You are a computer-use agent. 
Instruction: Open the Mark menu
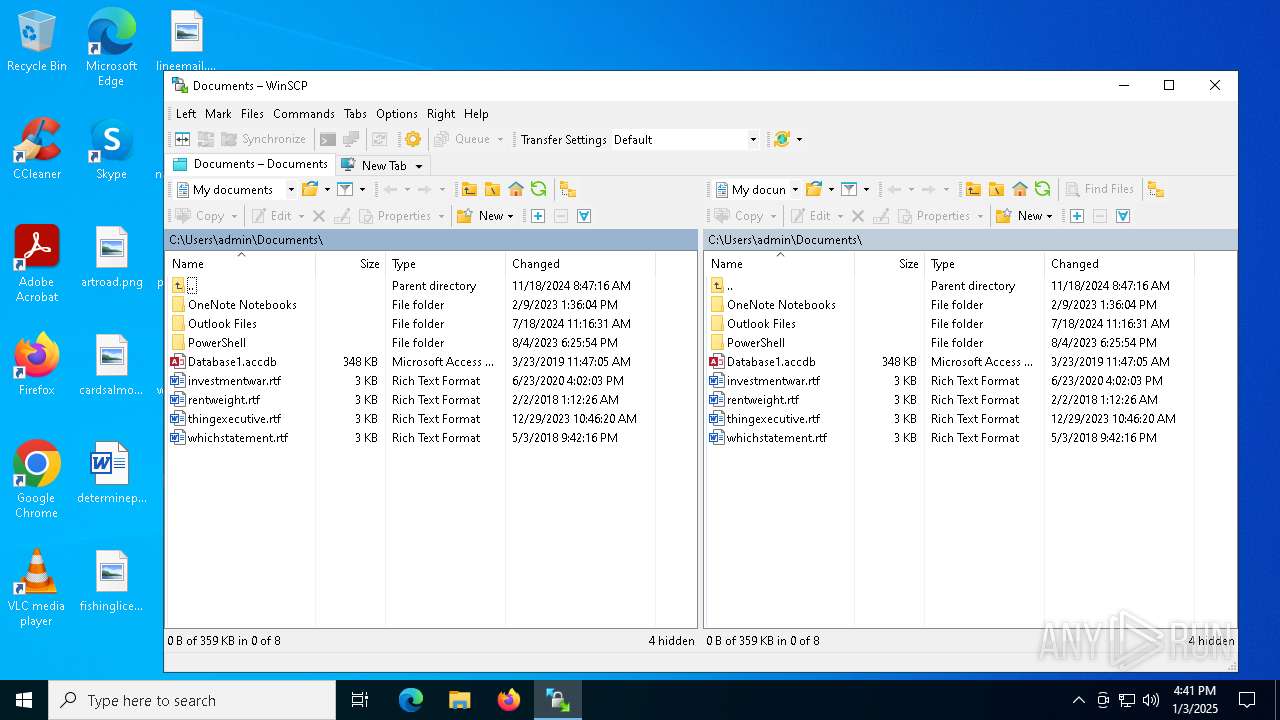[218, 114]
